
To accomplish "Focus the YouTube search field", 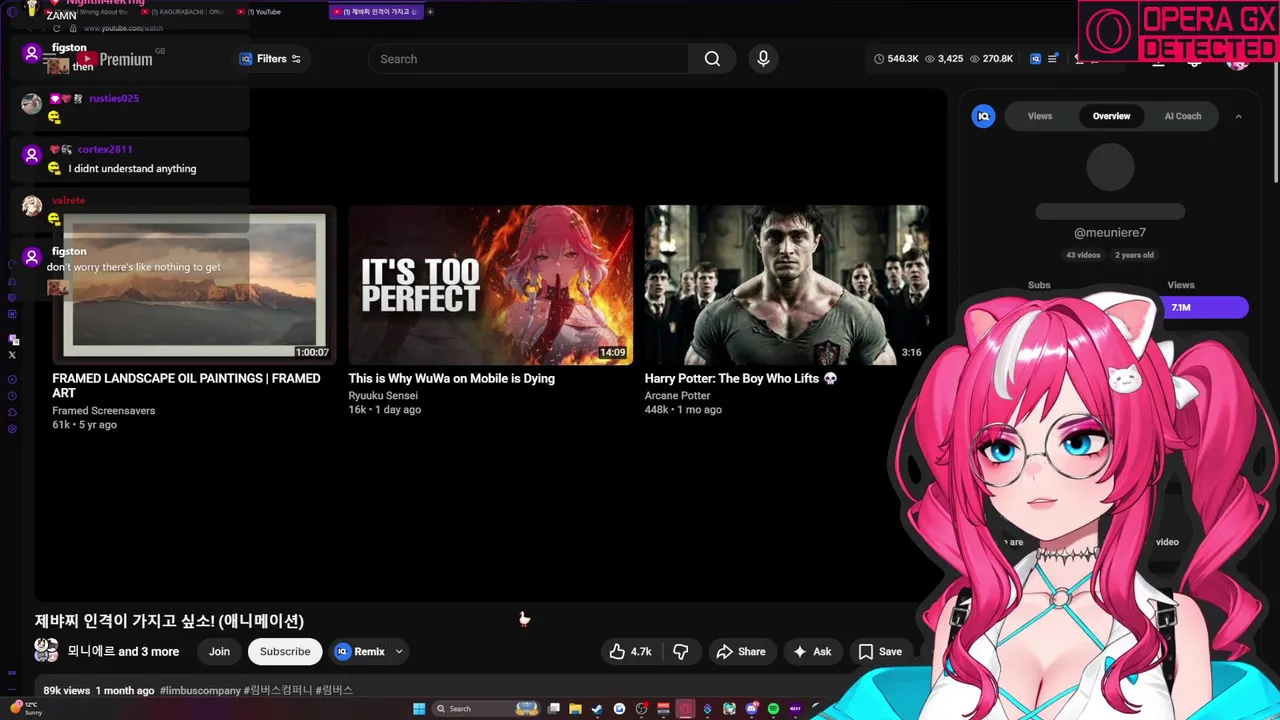I will [528, 59].
